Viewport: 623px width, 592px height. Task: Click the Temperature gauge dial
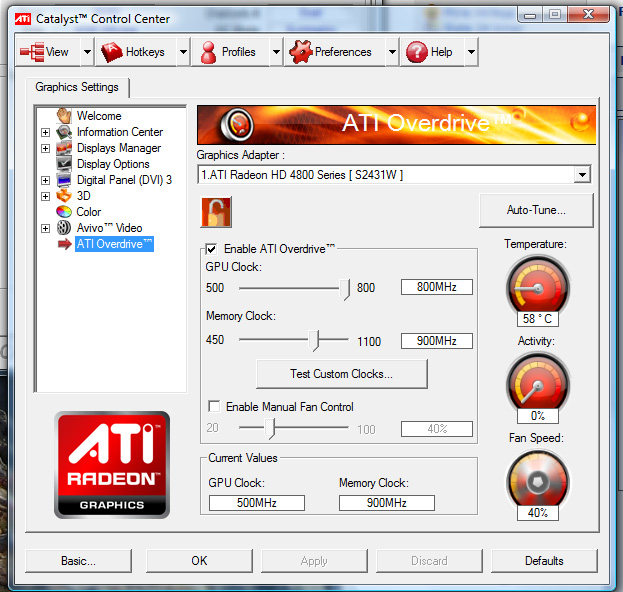pyautogui.click(x=538, y=288)
